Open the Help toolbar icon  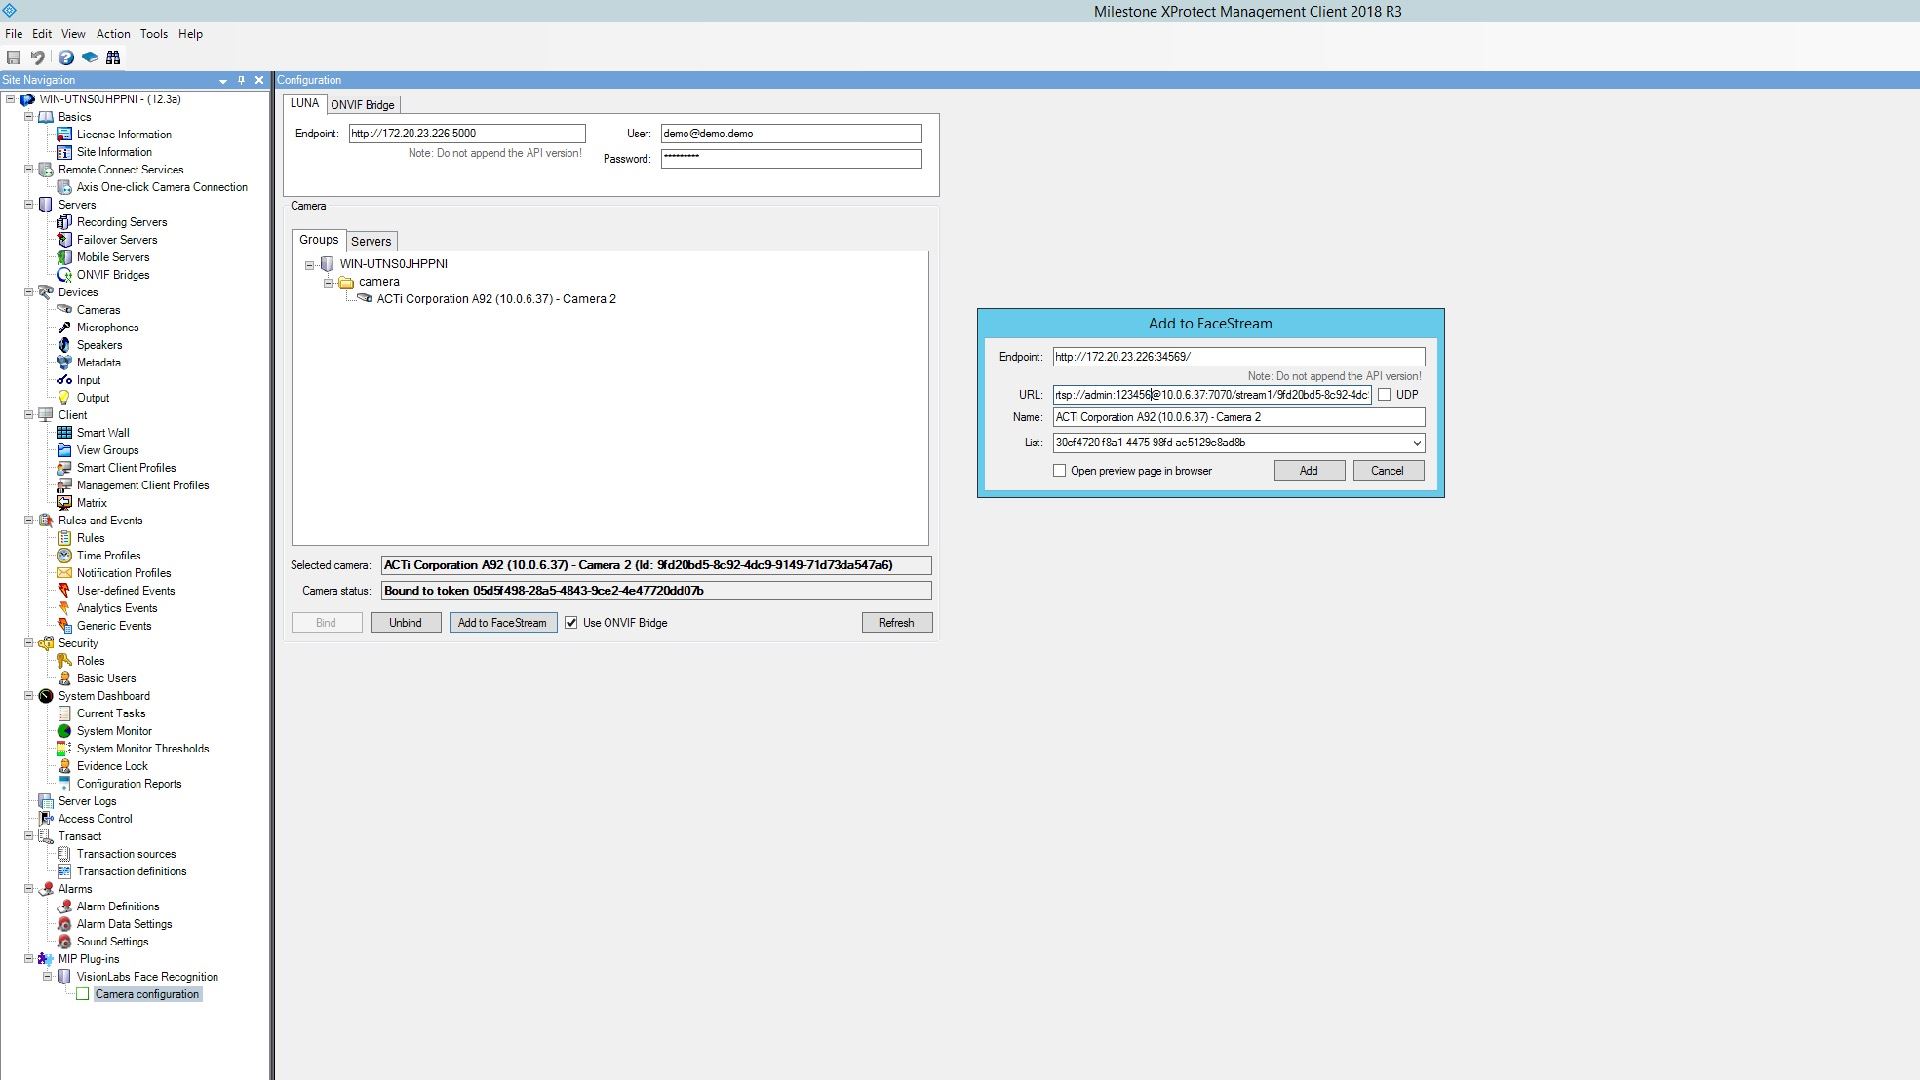tap(66, 58)
